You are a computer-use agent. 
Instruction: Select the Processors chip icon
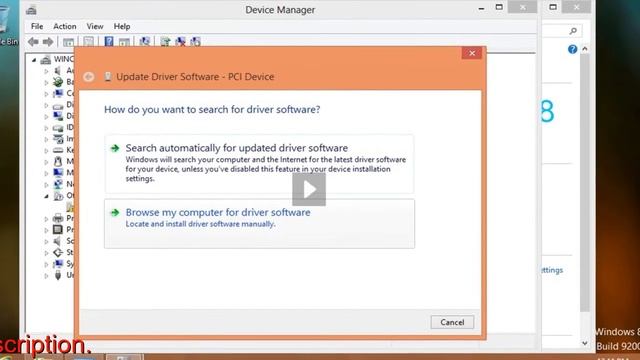tap(58, 229)
